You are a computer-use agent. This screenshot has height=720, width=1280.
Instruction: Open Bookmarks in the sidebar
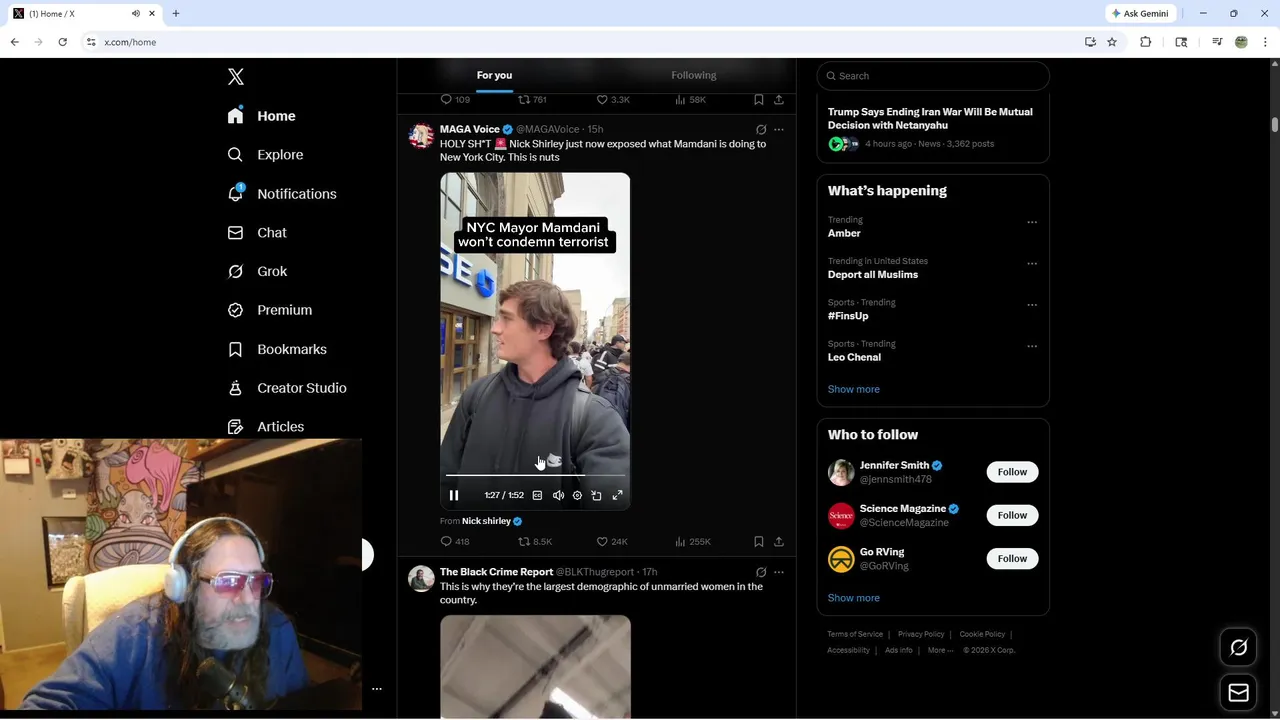tap(277, 349)
